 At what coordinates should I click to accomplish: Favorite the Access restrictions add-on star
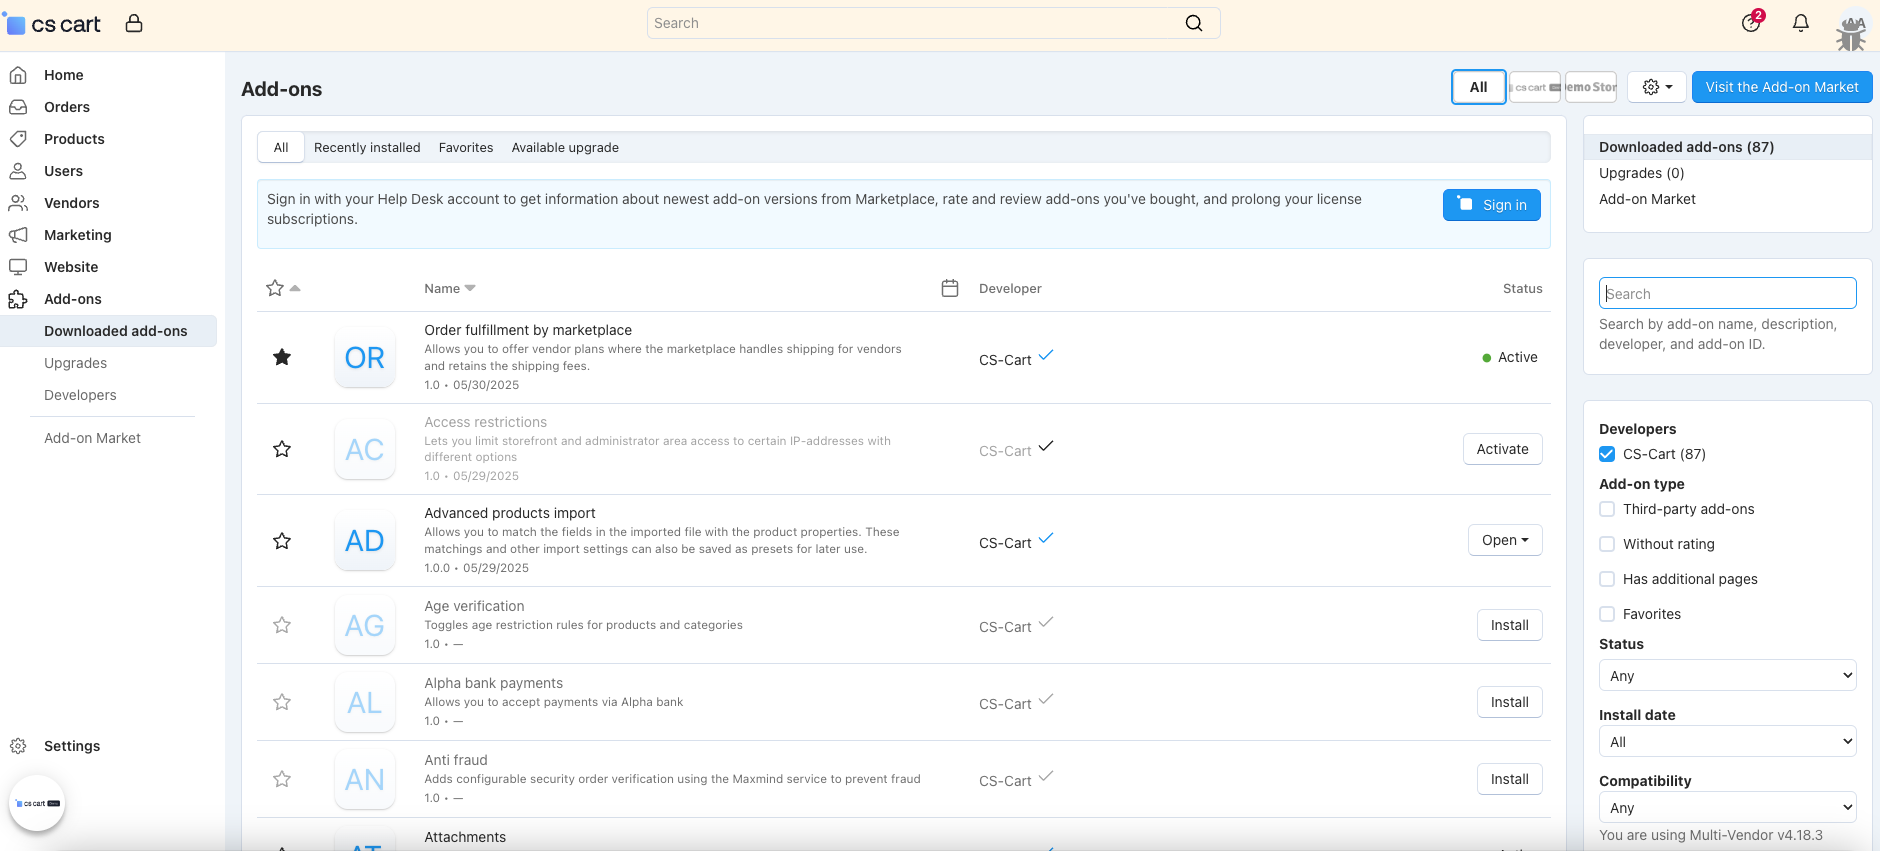[x=282, y=449]
